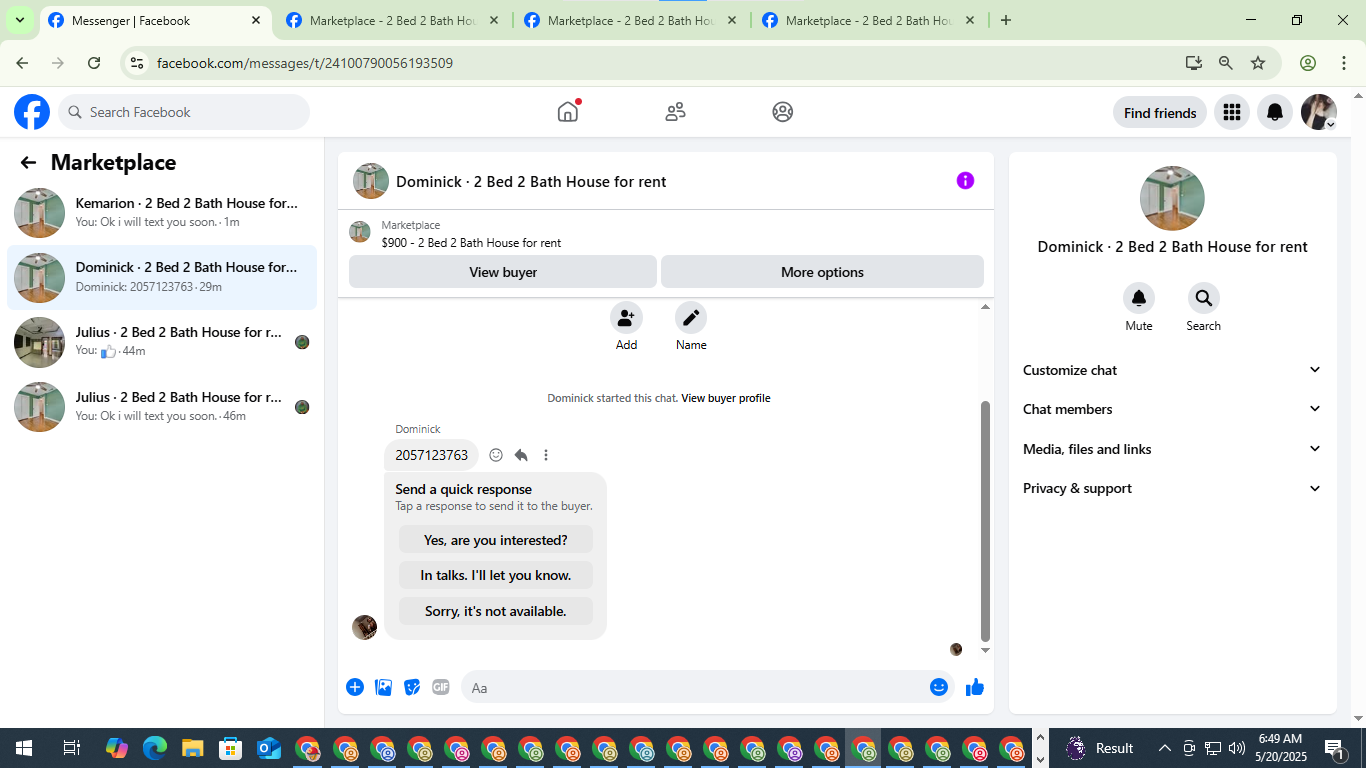The width and height of the screenshot is (1366, 768).
Task: Add people to the chat
Action: pos(626,318)
